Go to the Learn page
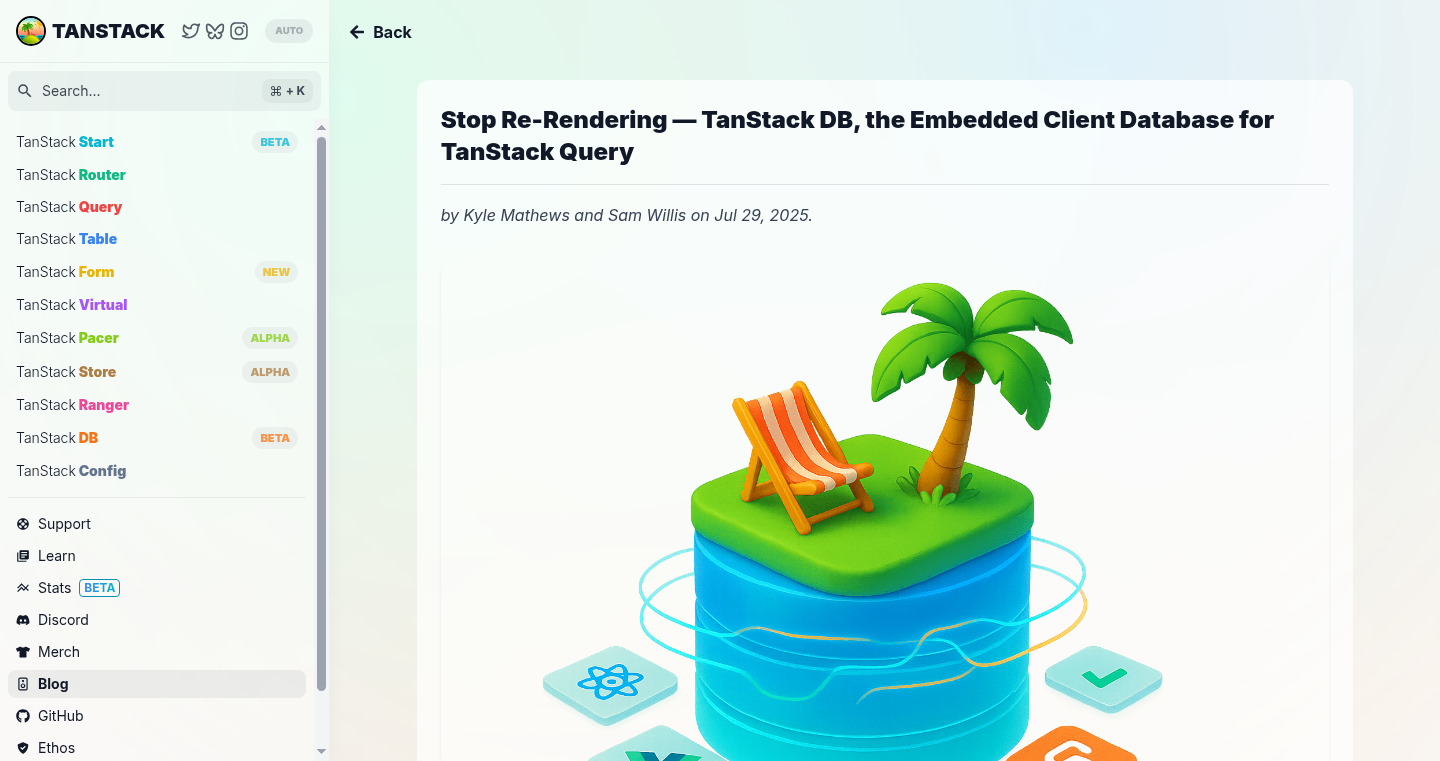1440x761 pixels. click(x=157, y=556)
